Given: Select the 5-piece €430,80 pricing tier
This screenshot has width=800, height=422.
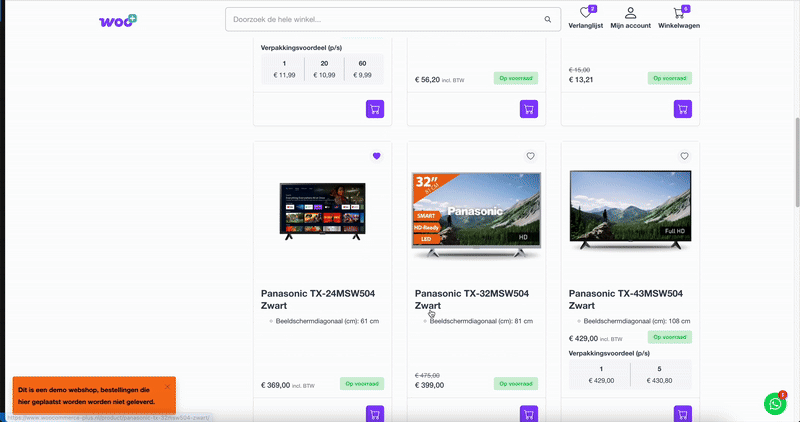Looking at the screenshot, I should point(661,375).
